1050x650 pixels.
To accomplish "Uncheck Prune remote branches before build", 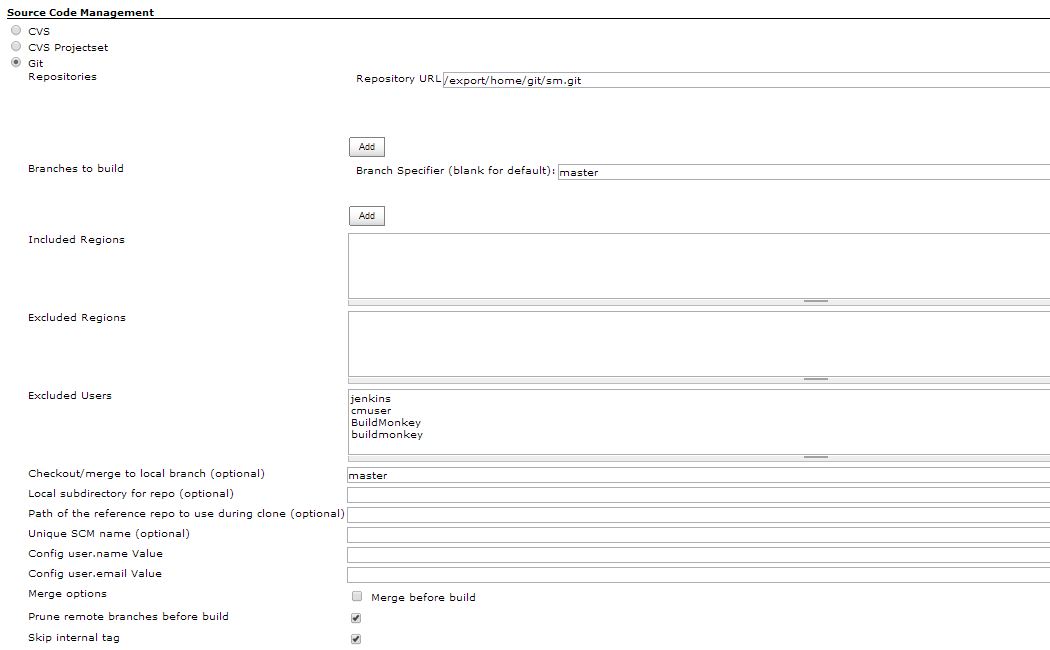I will point(356,618).
